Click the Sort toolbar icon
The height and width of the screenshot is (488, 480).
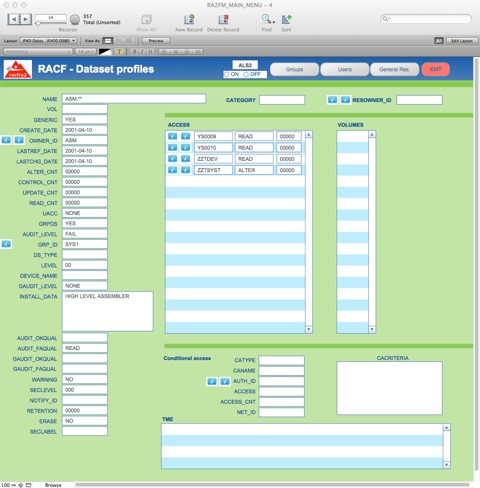(286, 20)
